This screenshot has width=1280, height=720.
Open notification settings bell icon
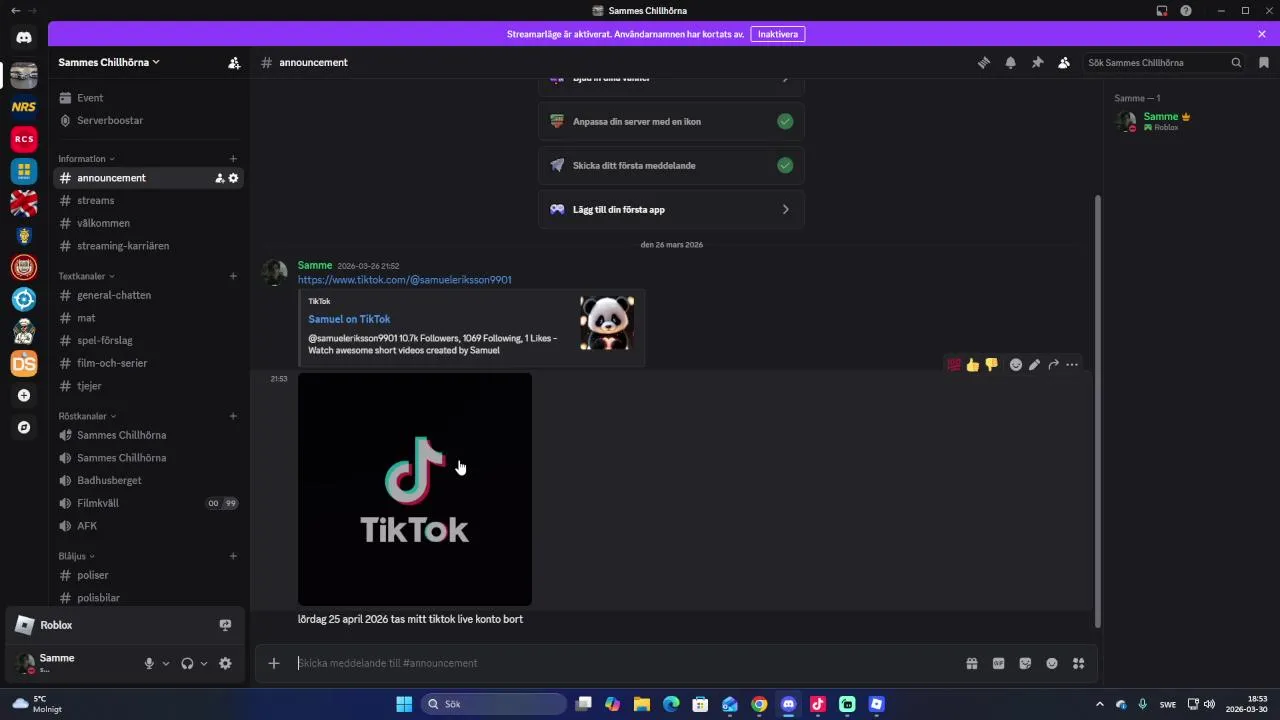tap(1011, 62)
